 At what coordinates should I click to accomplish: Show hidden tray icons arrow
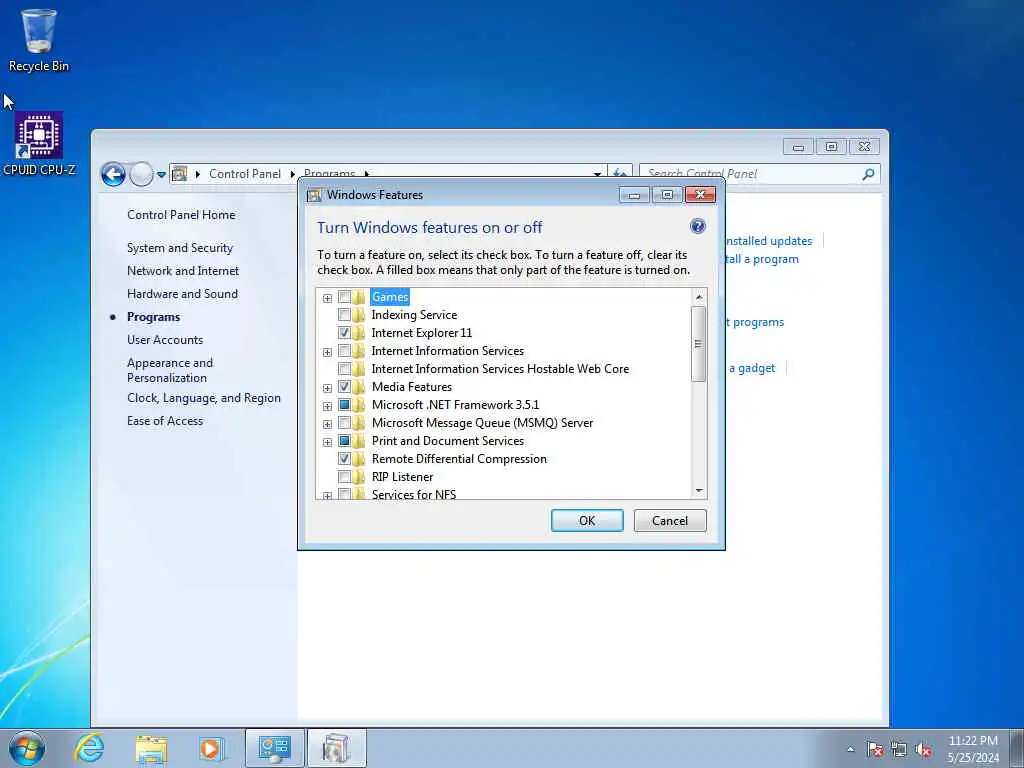850,749
